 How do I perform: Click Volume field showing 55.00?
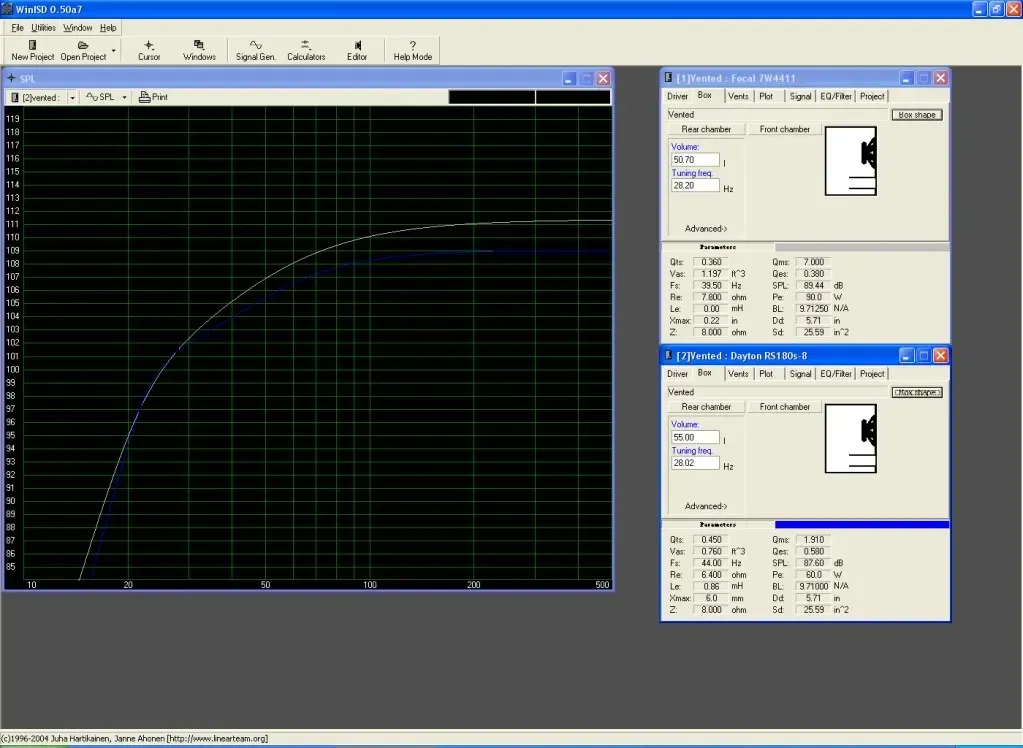click(695, 437)
